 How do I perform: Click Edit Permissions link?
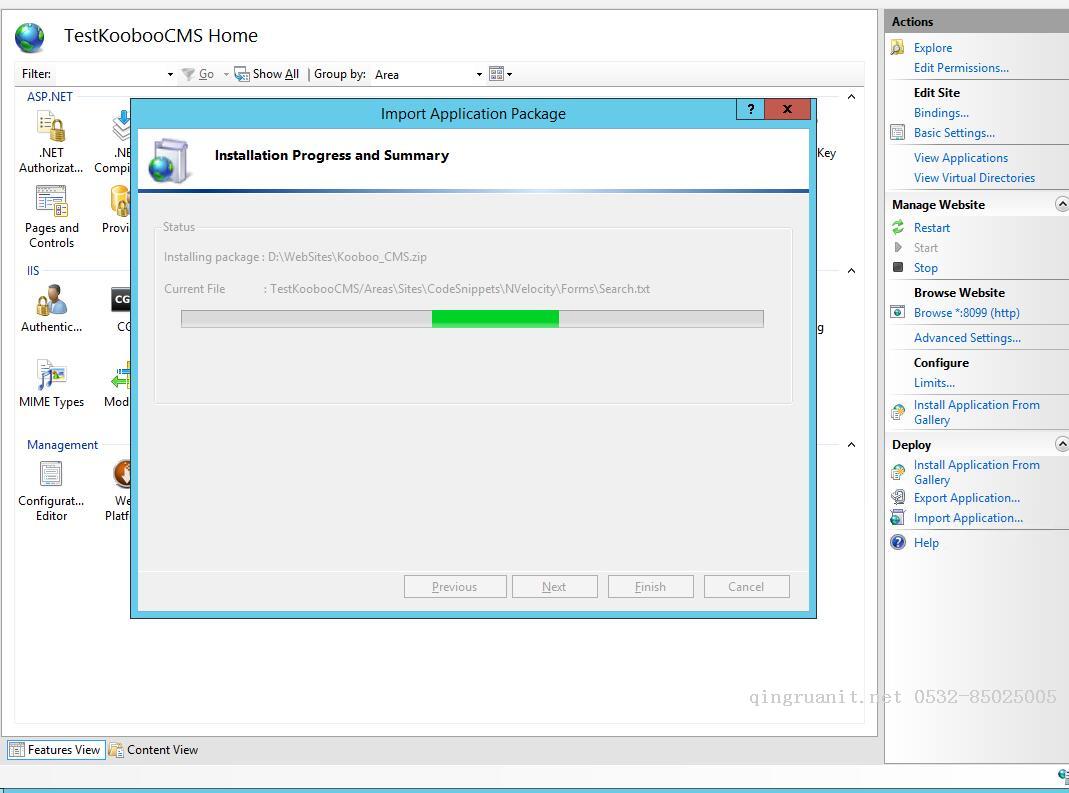tap(961, 68)
